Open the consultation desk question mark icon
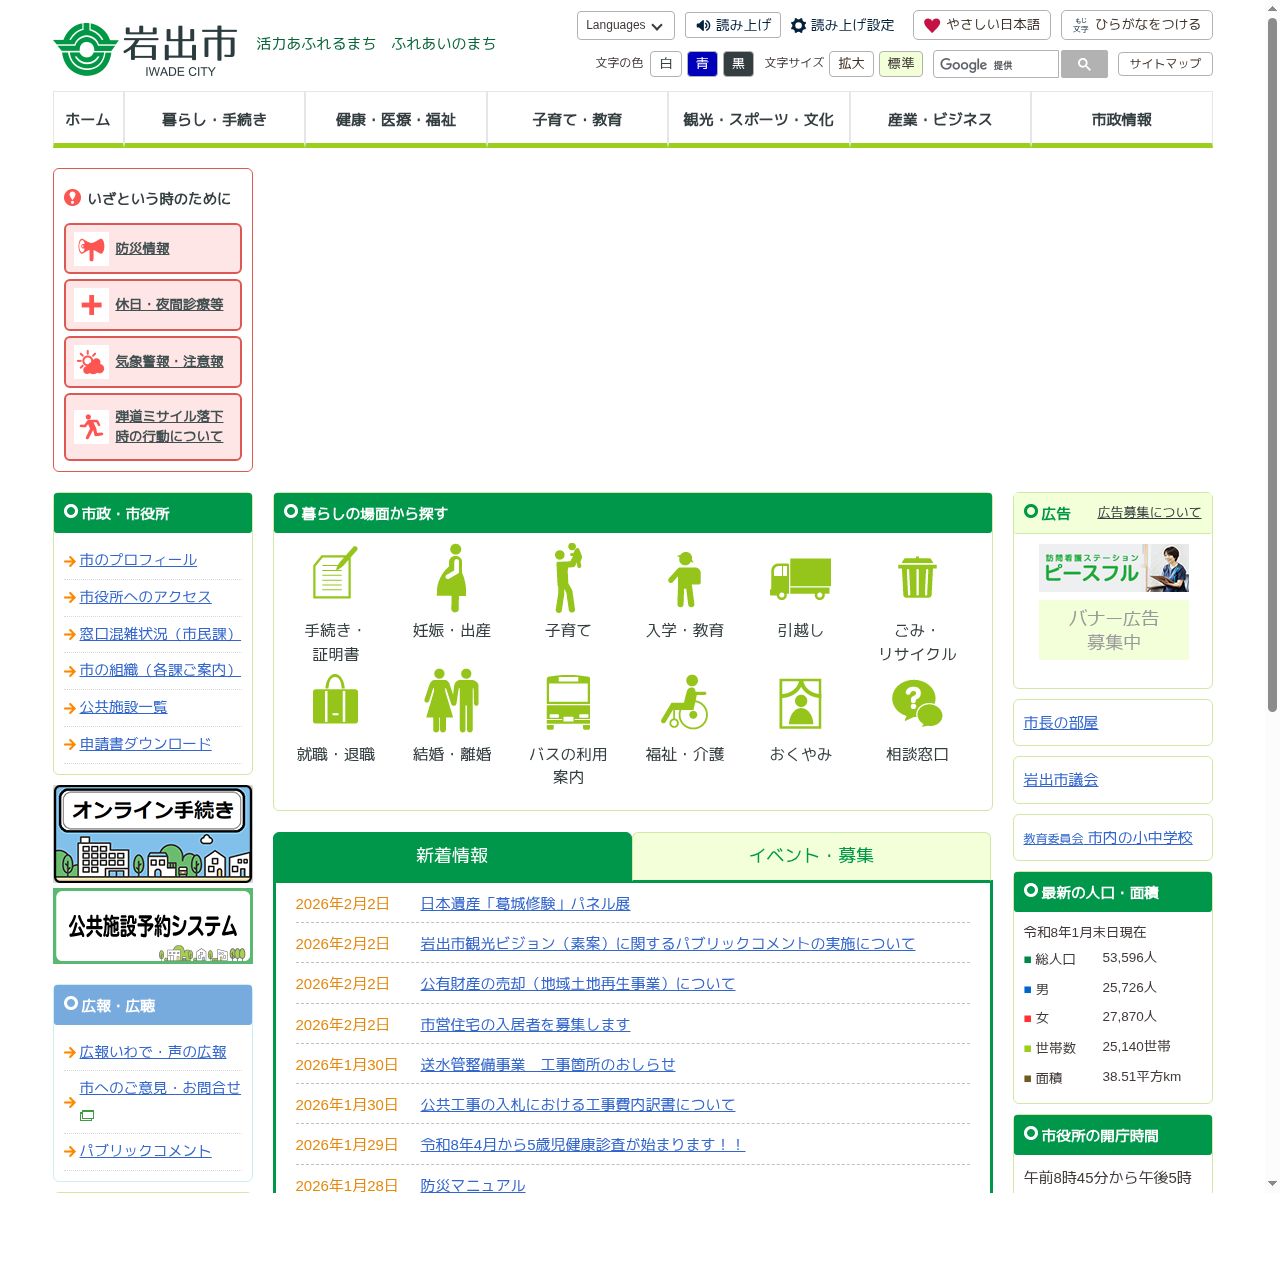The width and height of the screenshot is (1280, 1280). coord(916,702)
